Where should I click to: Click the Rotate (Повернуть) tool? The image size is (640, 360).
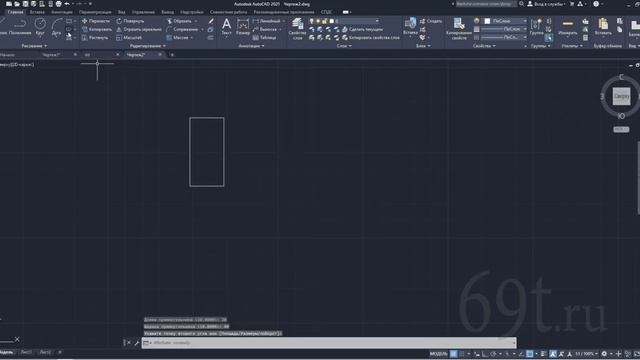[x=131, y=21]
